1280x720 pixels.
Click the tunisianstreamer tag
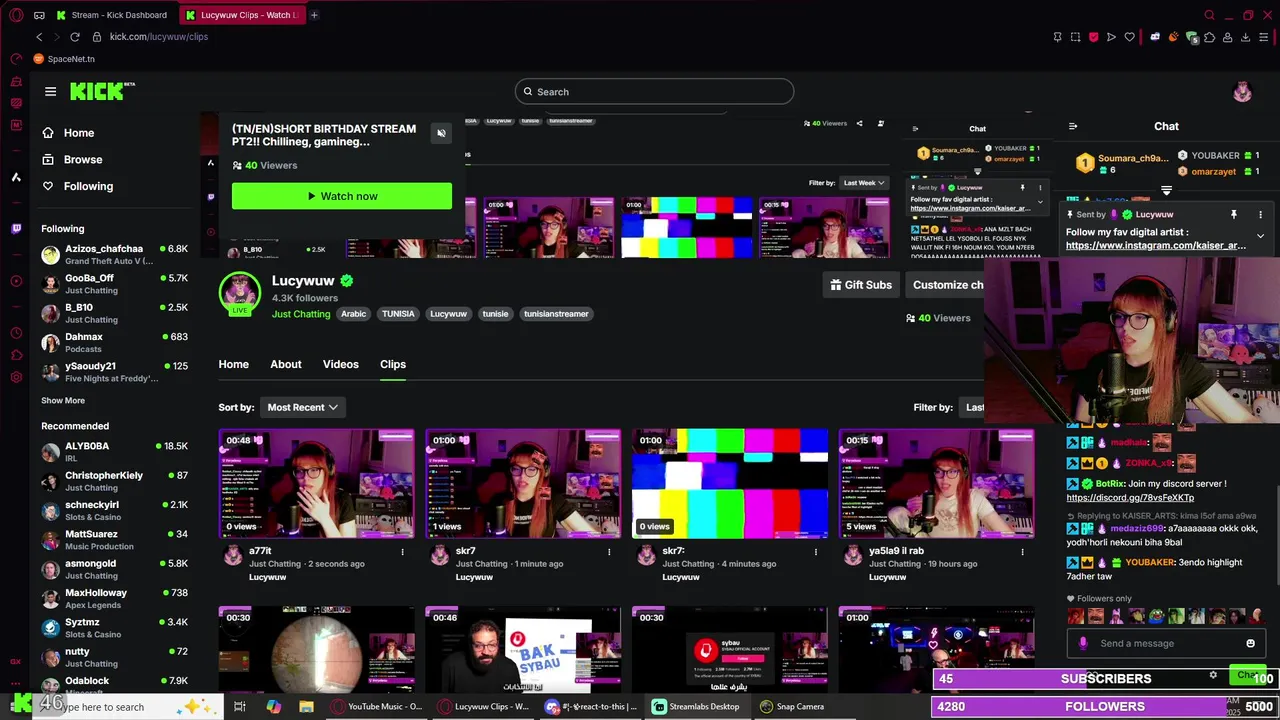556,314
